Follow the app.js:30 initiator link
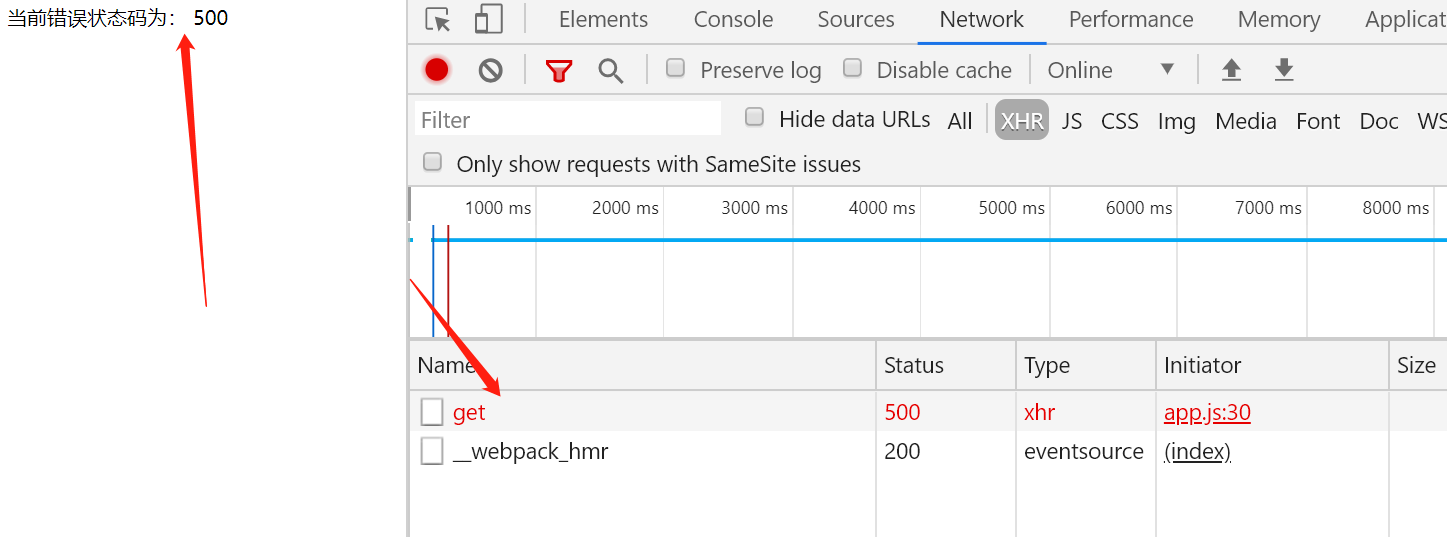The image size is (1447, 537). click(1207, 412)
